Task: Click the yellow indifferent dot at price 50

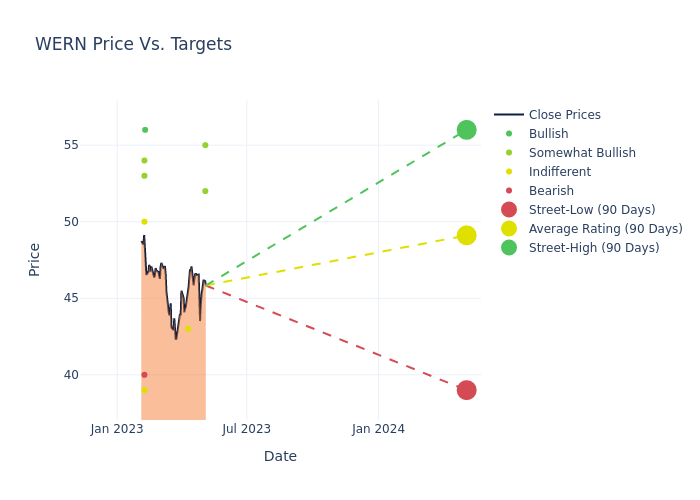Action: point(144,222)
